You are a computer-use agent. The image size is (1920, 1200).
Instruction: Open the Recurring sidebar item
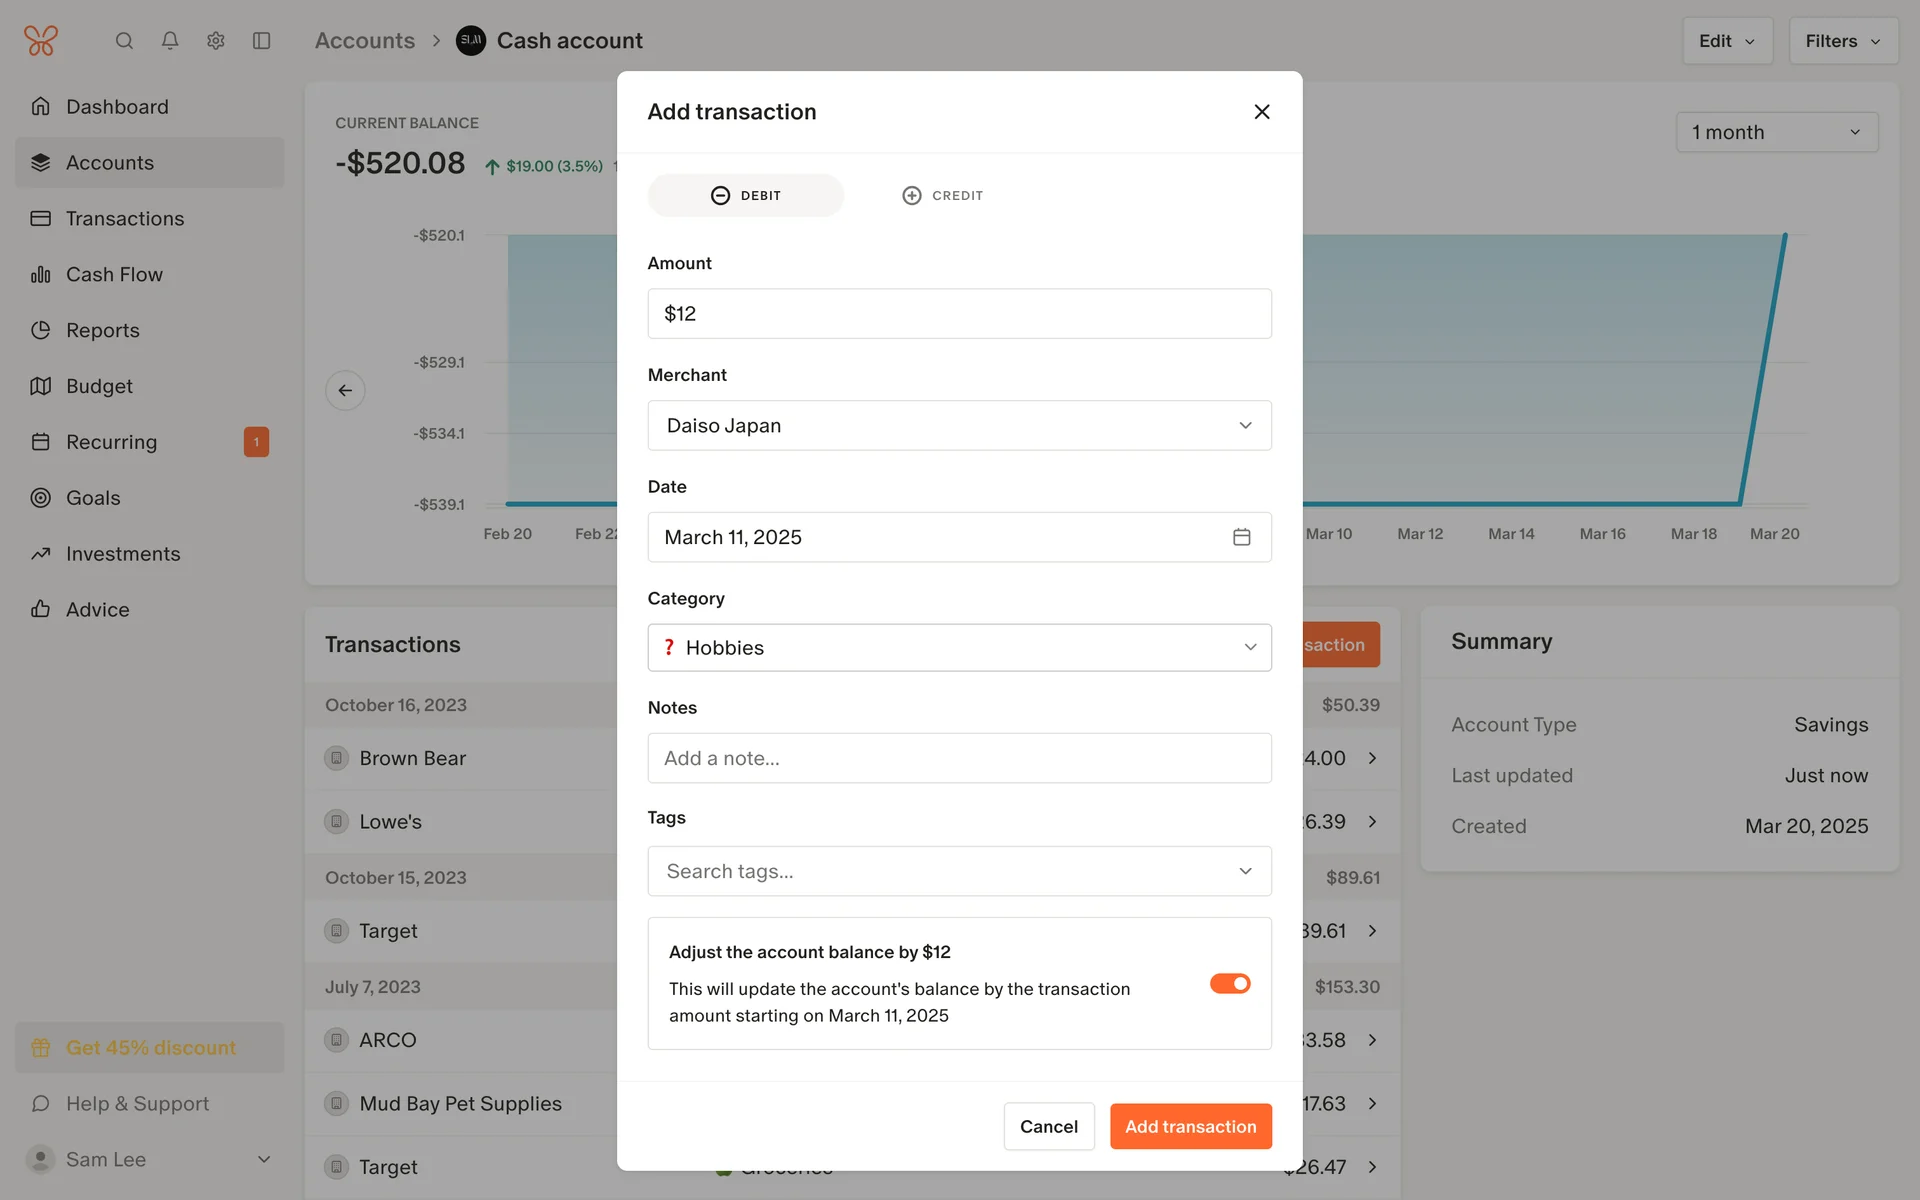coord(111,442)
